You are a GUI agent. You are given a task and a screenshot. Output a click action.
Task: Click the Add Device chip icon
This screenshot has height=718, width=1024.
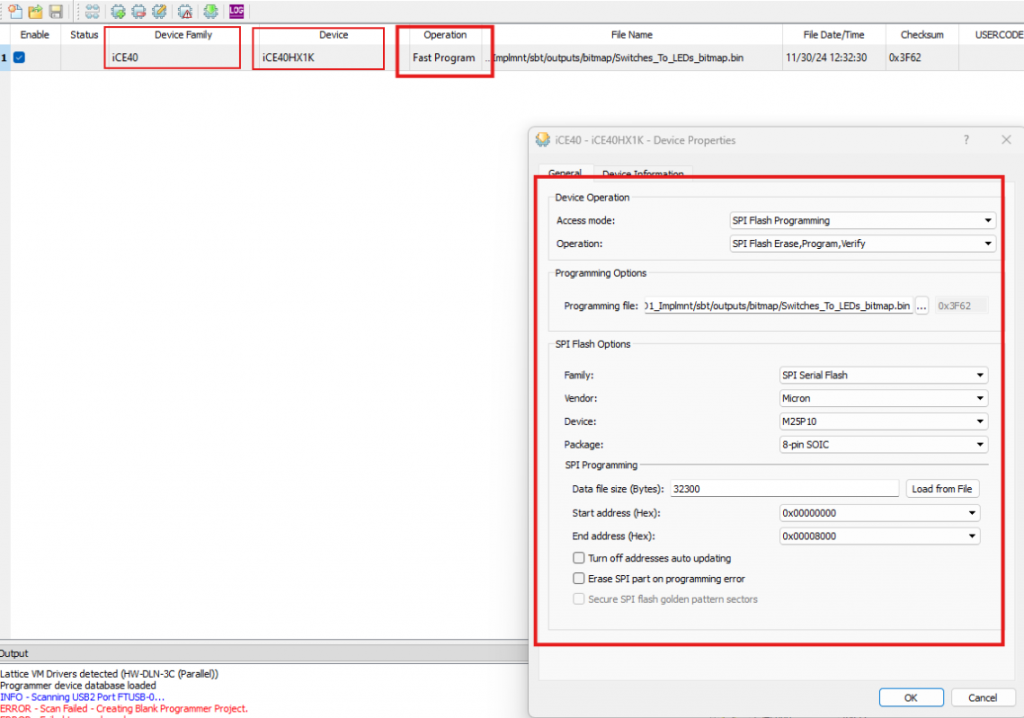point(118,12)
